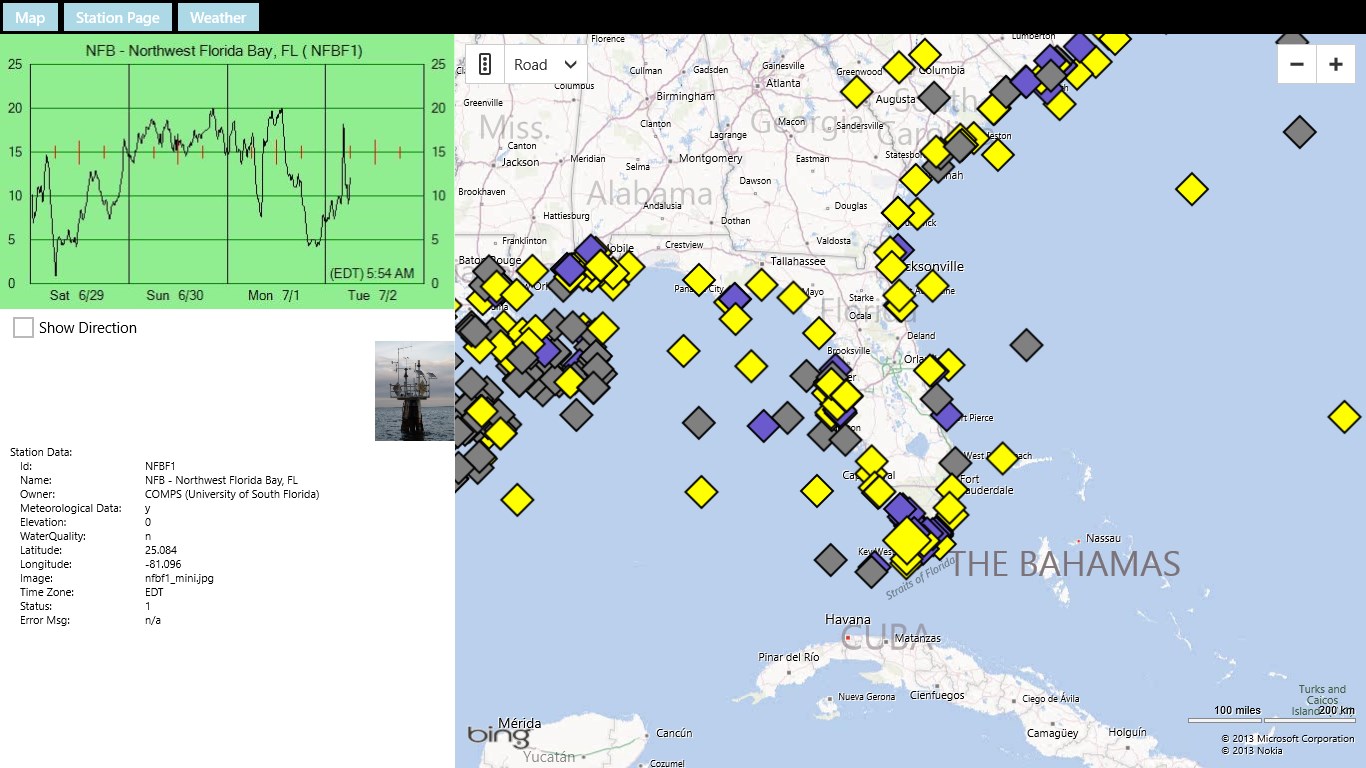Open Road map type dropdown

(x=545, y=64)
